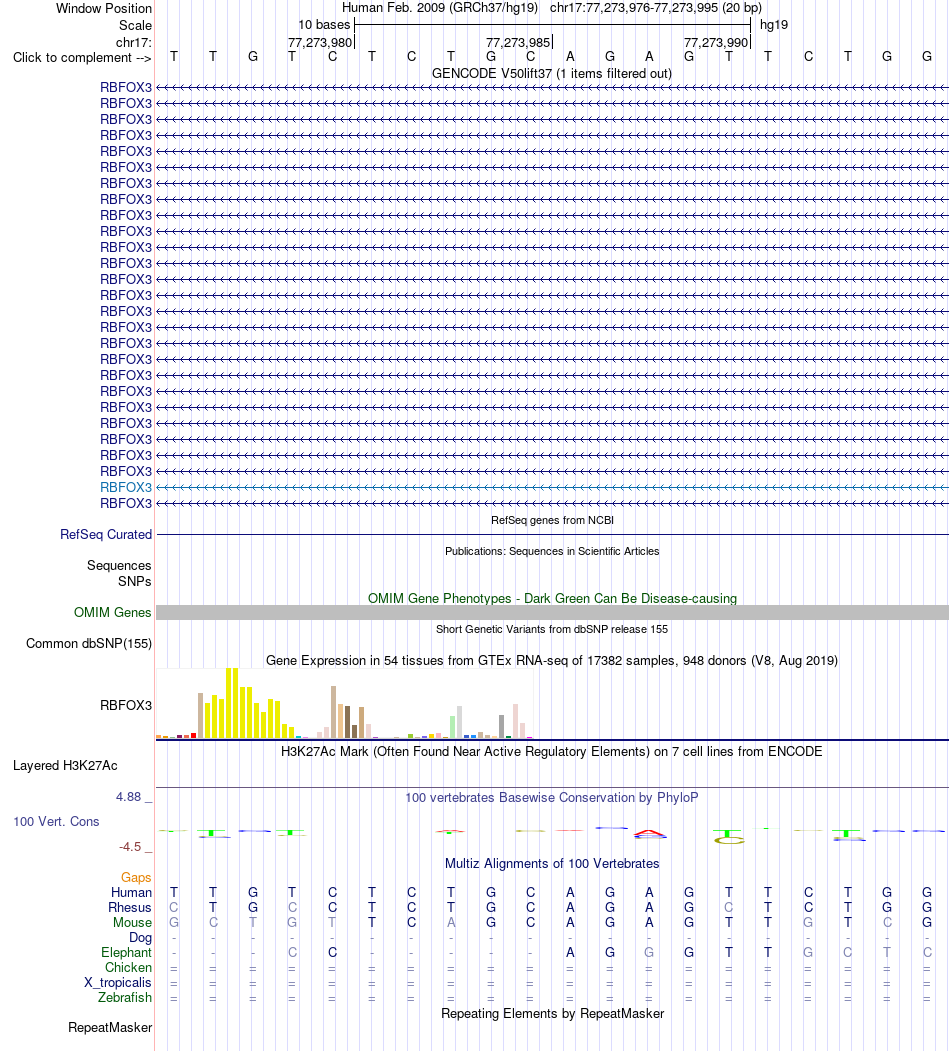Click 'Human Feb. 2009 (GRCh37/hg19)' title text
This screenshot has width=950, height=1051.
(x=440, y=8)
